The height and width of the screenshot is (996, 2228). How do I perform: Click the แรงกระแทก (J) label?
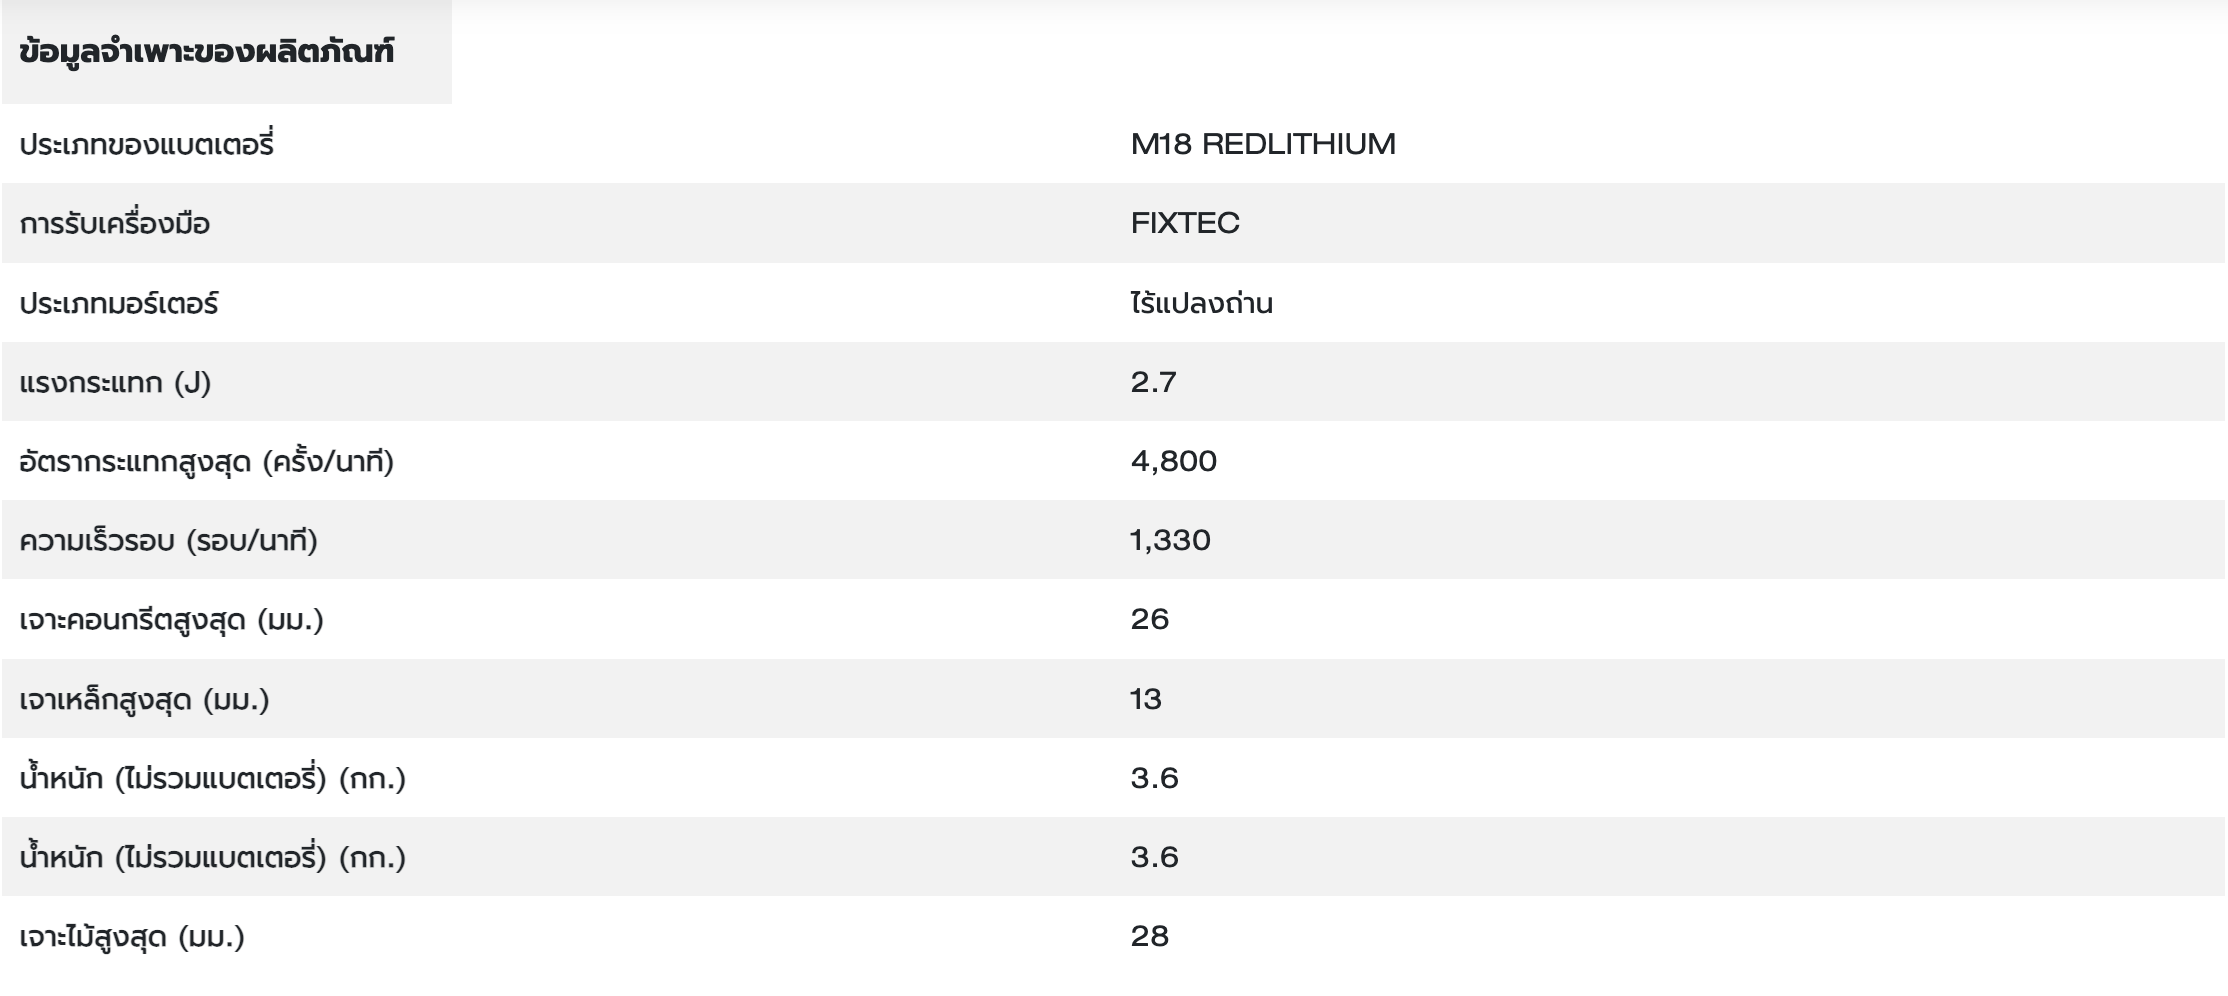[x=116, y=382]
